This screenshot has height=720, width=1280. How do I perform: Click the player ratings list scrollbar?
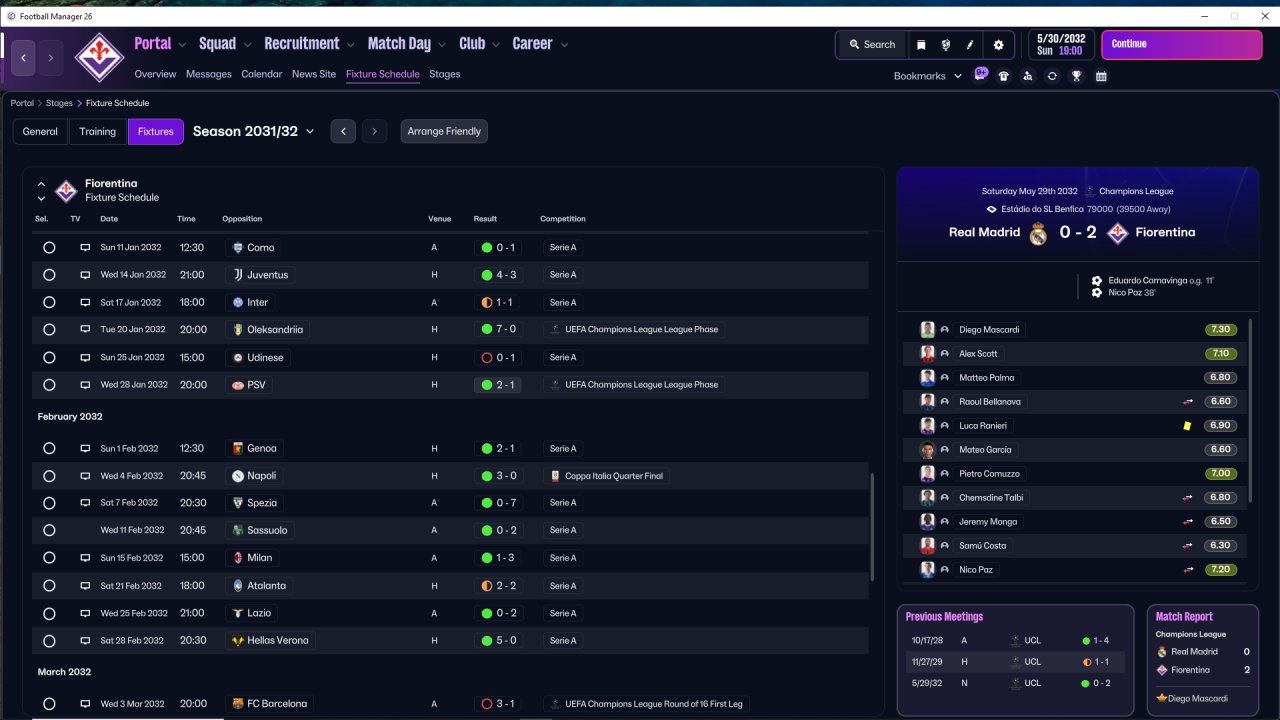point(1251,411)
